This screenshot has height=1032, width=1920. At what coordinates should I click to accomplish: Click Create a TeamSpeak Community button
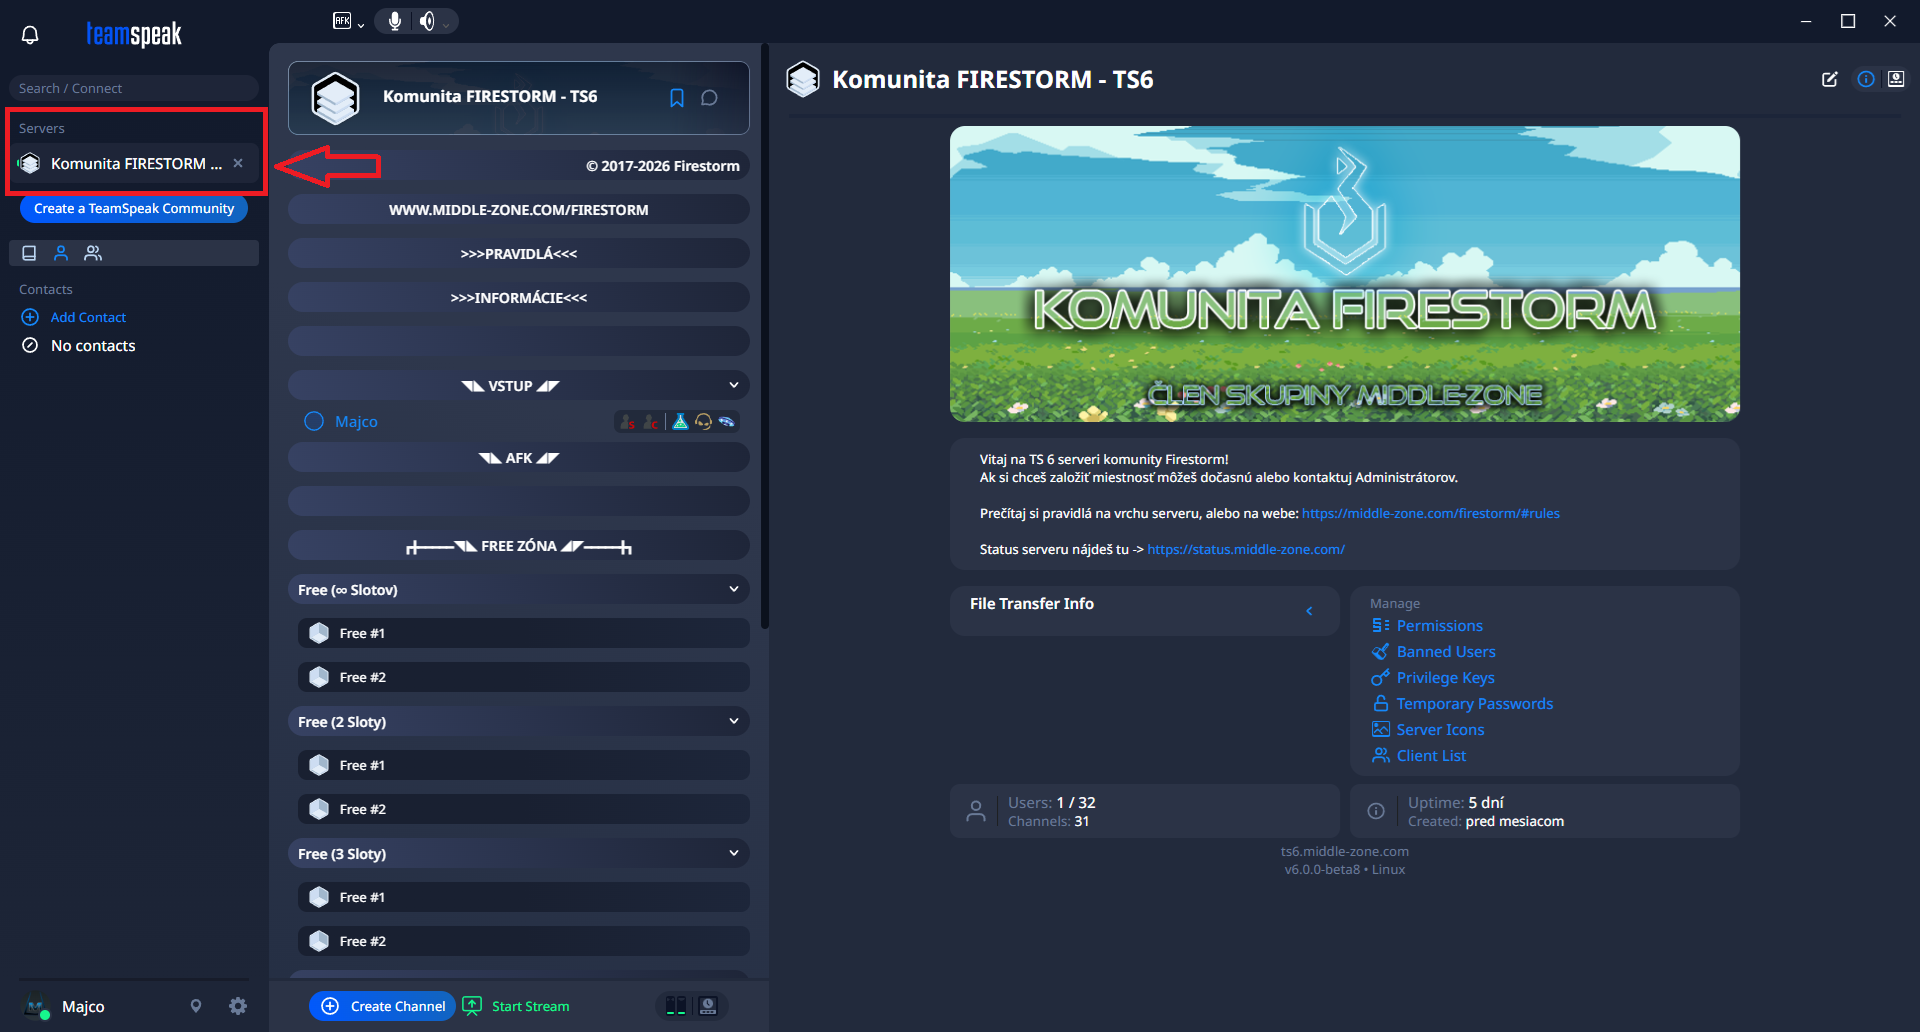(134, 208)
